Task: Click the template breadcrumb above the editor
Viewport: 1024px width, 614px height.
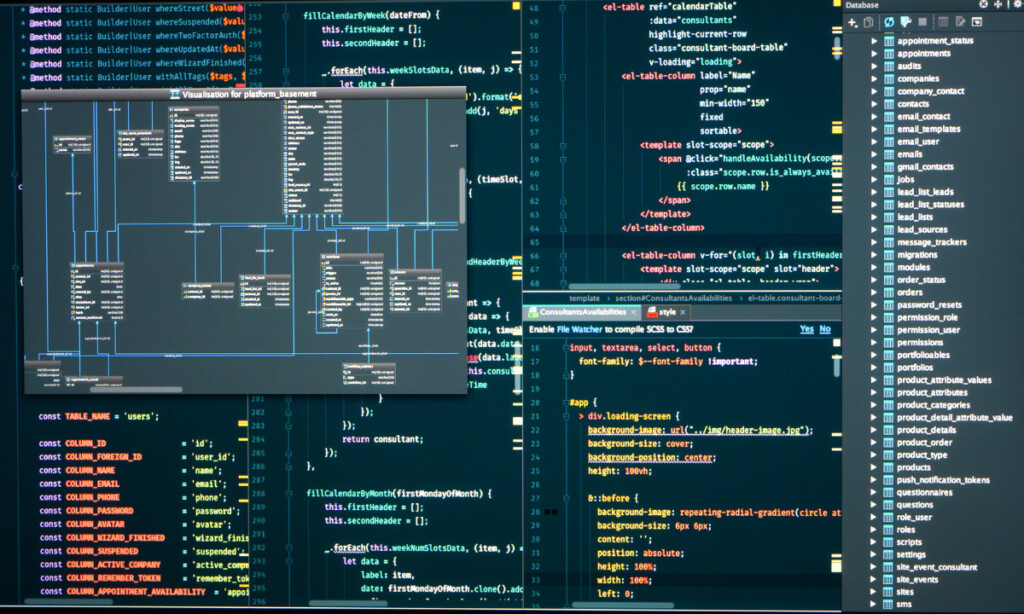Action: coord(582,298)
